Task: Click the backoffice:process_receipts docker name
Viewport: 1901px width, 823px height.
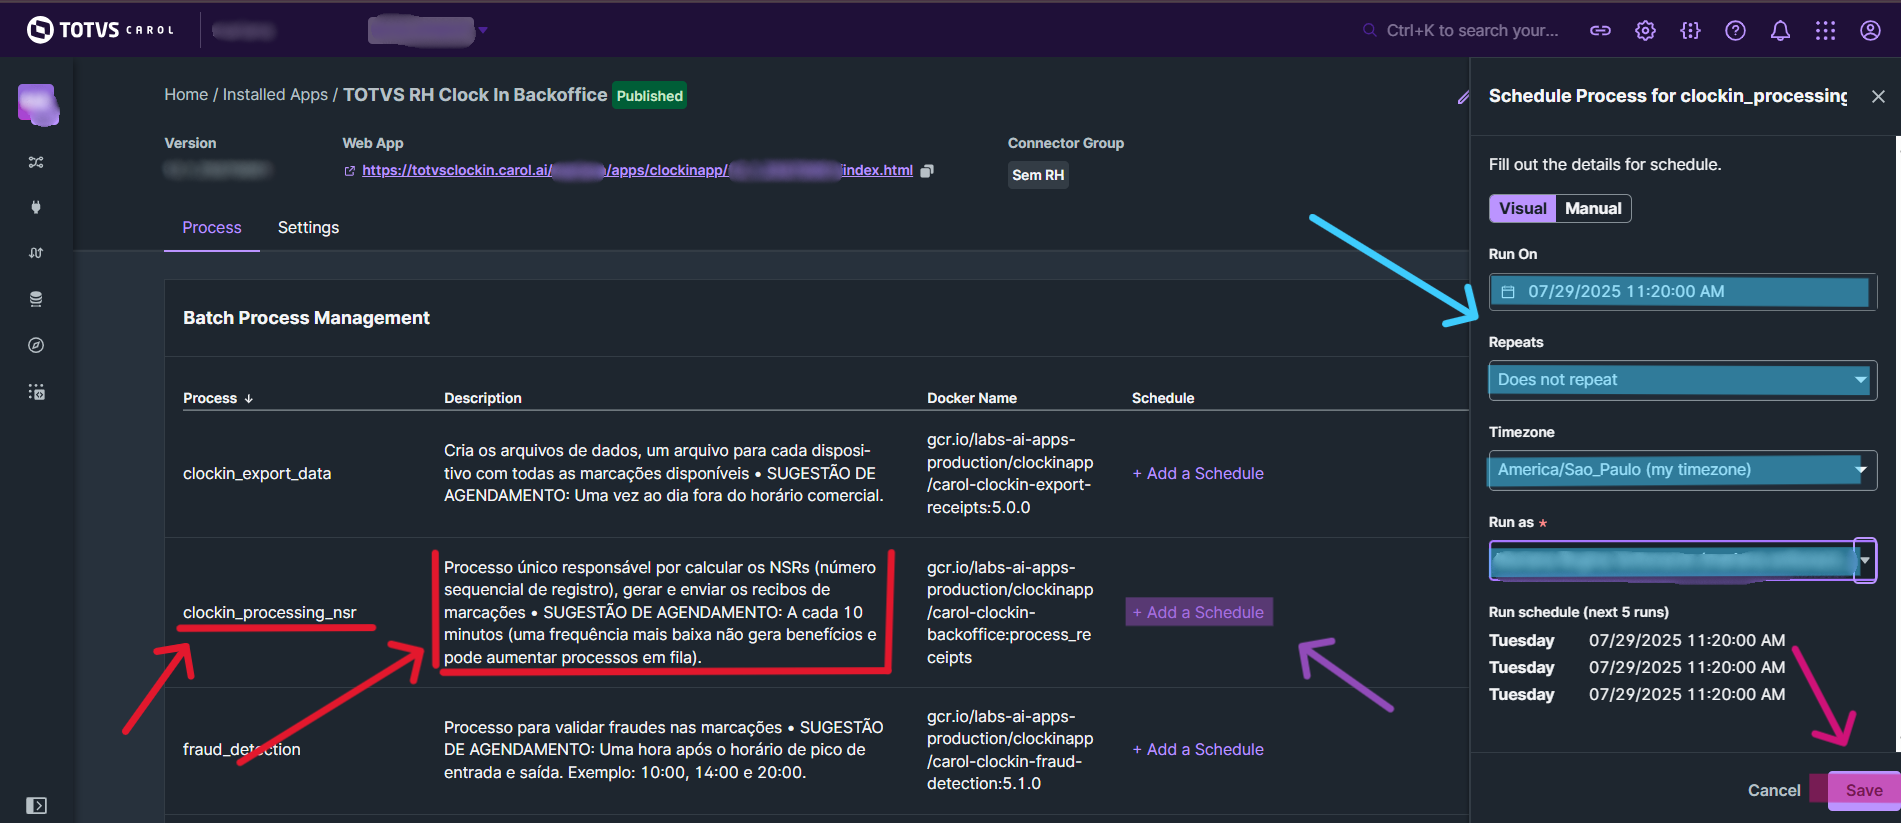Action: point(1010,612)
